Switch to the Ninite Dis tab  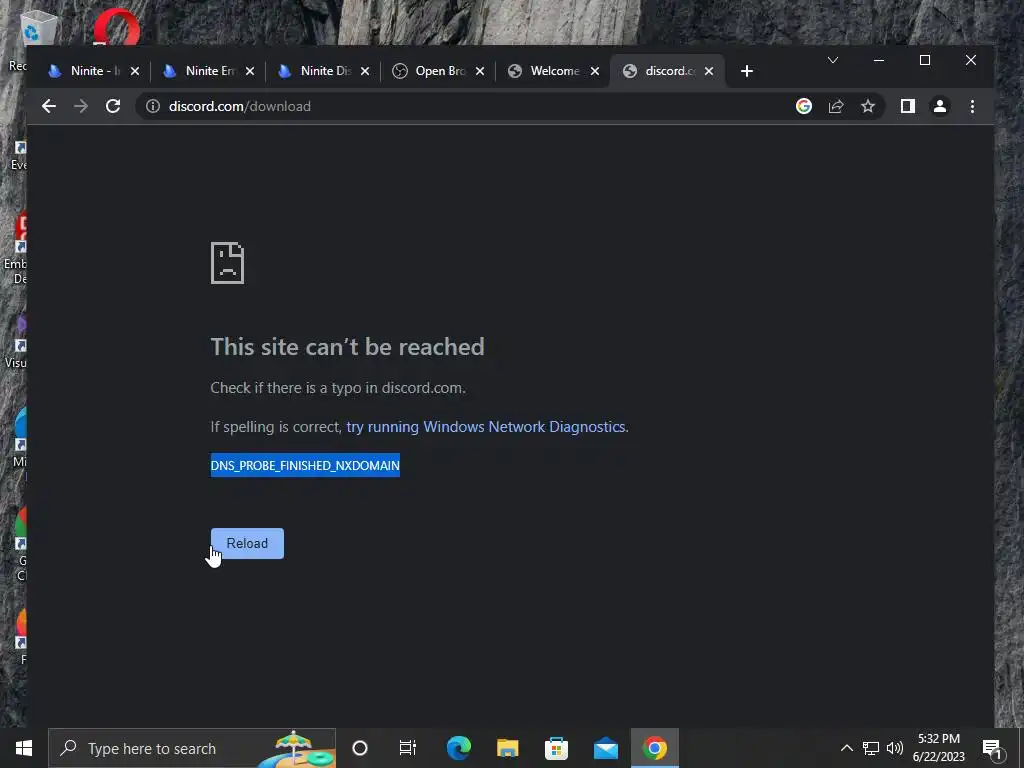(x=324, y=71)
